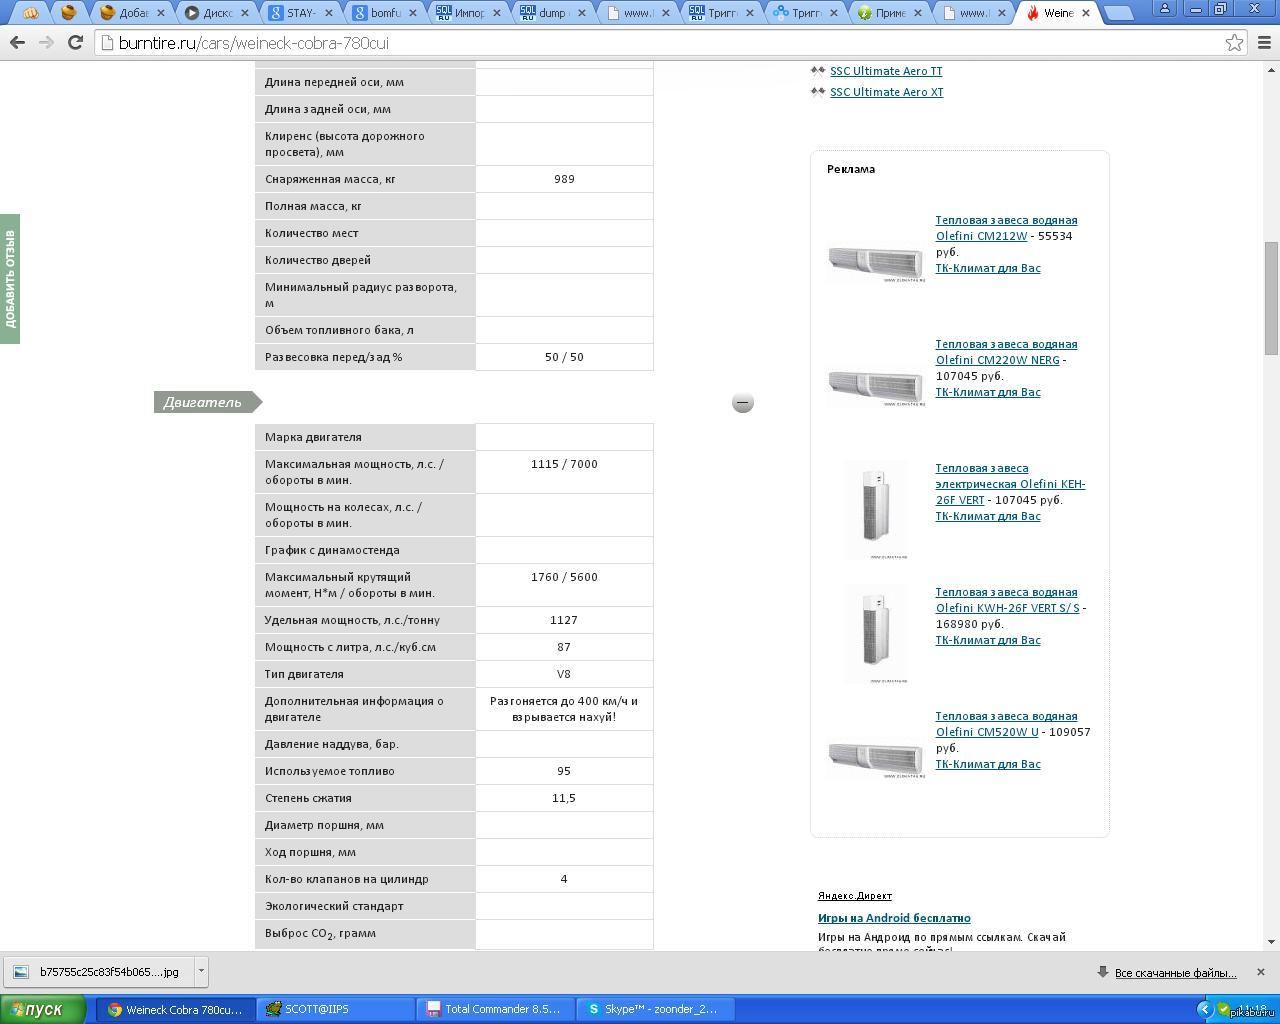Open dropdown arrow next to downloaded jpg file
The width and height of the screenshot is (1280, 1024).
click(x=201, y=971)
